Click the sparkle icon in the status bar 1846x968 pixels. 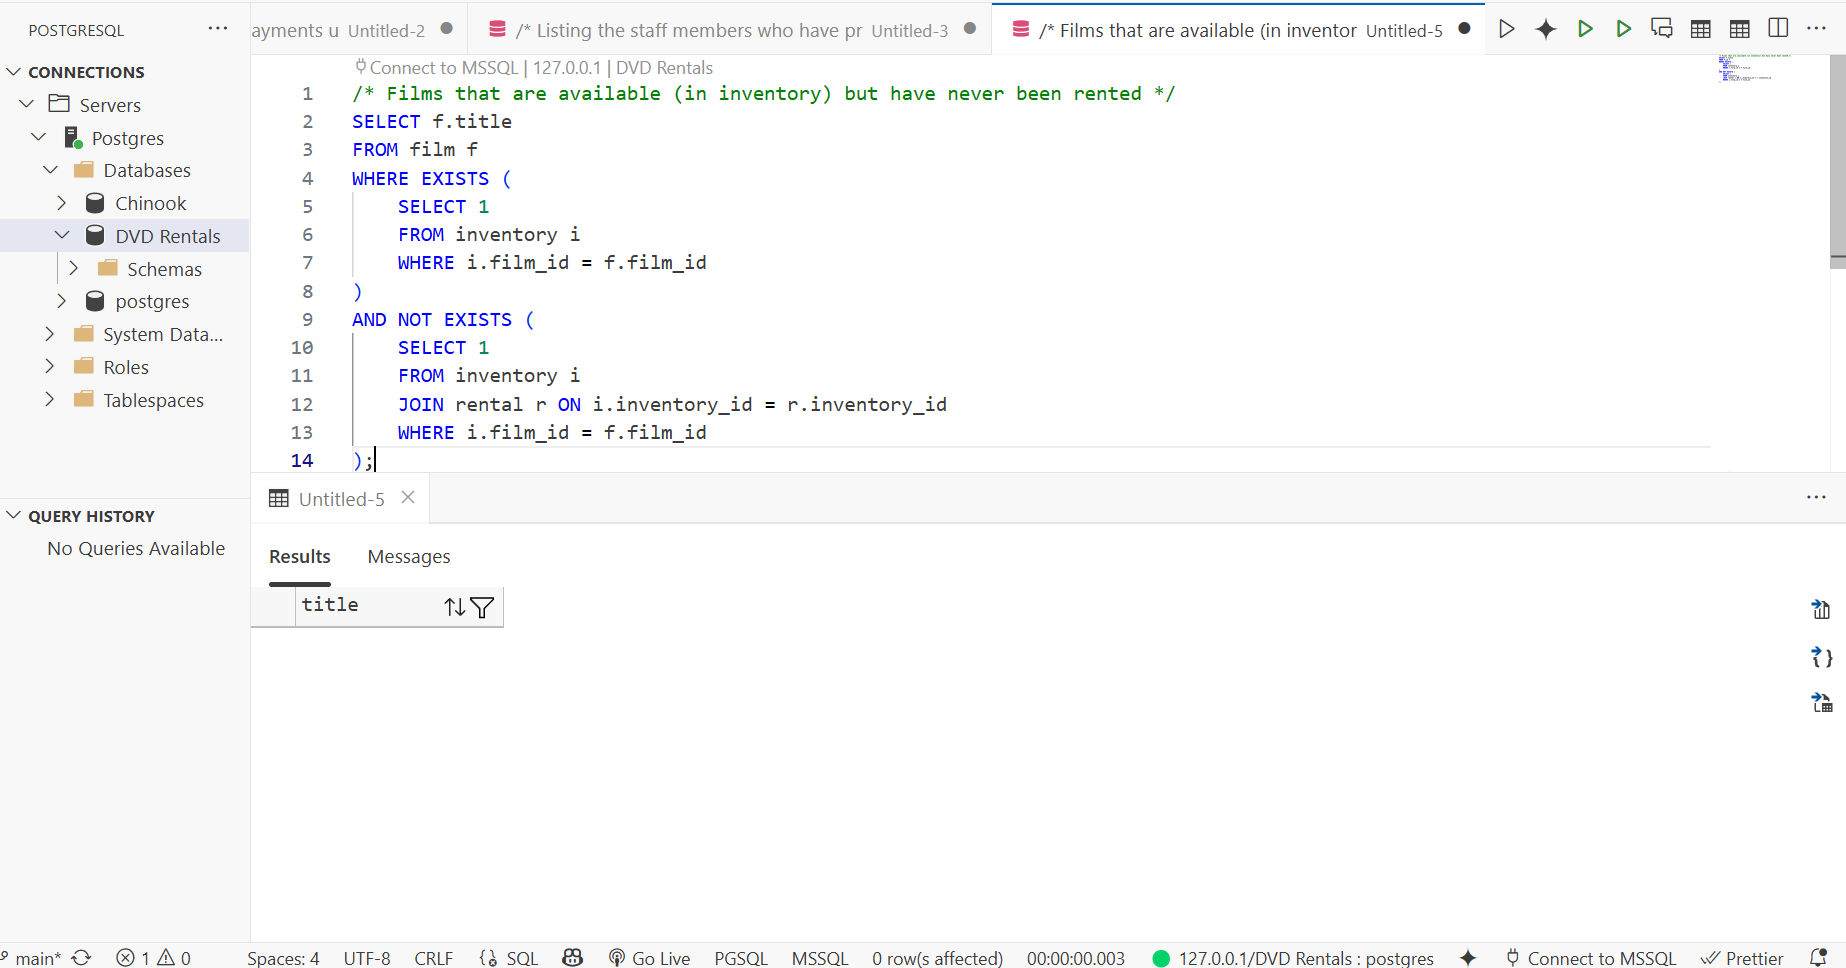coord(1467,958)
